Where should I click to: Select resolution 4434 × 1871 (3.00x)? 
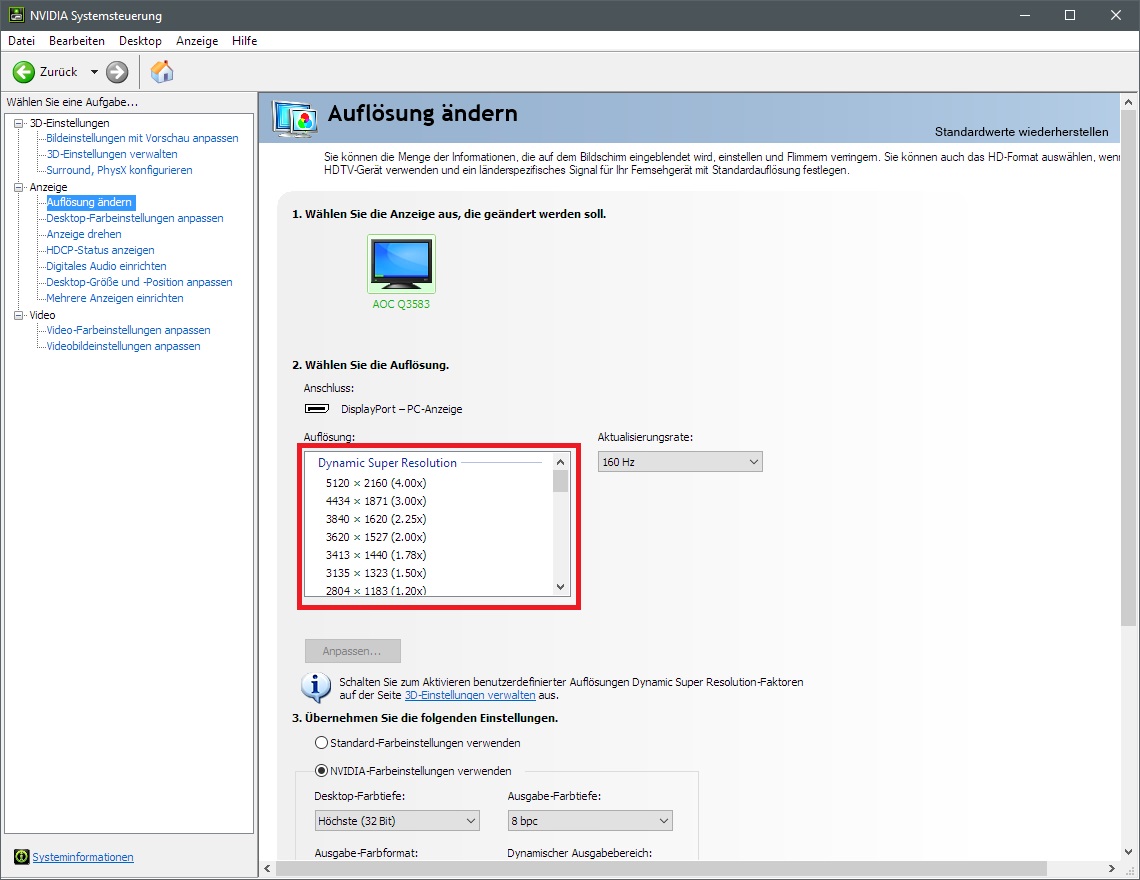tap(376, 501)
